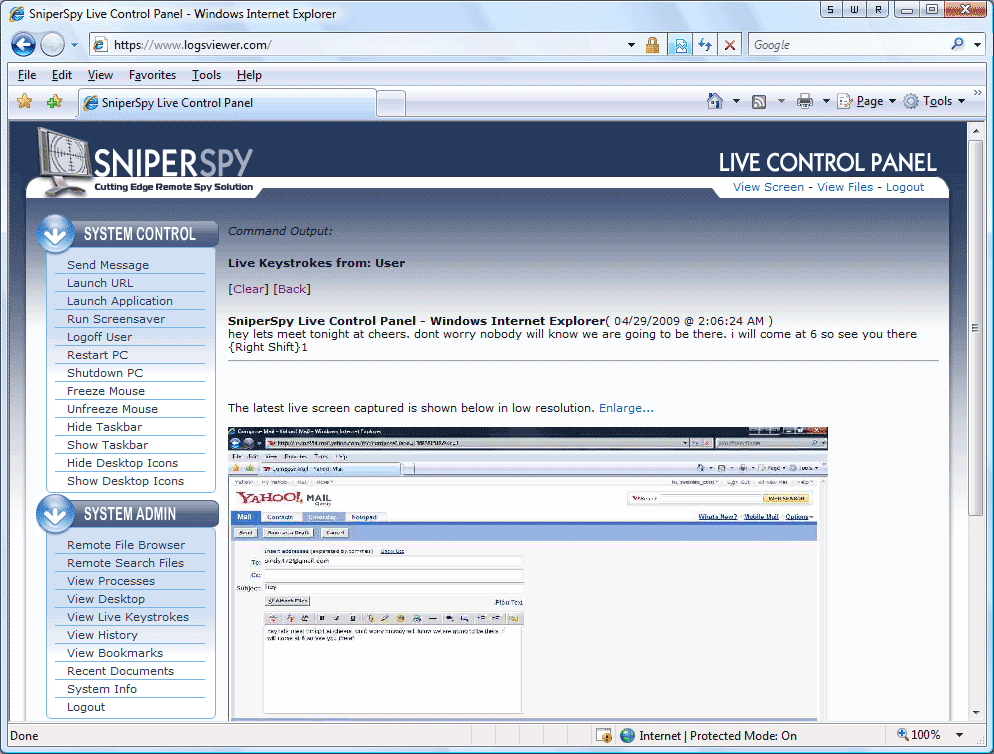Click the Favorites Center star icon
Image resolution: width=994 pixels, height=754 pixels.
[25, 102]
